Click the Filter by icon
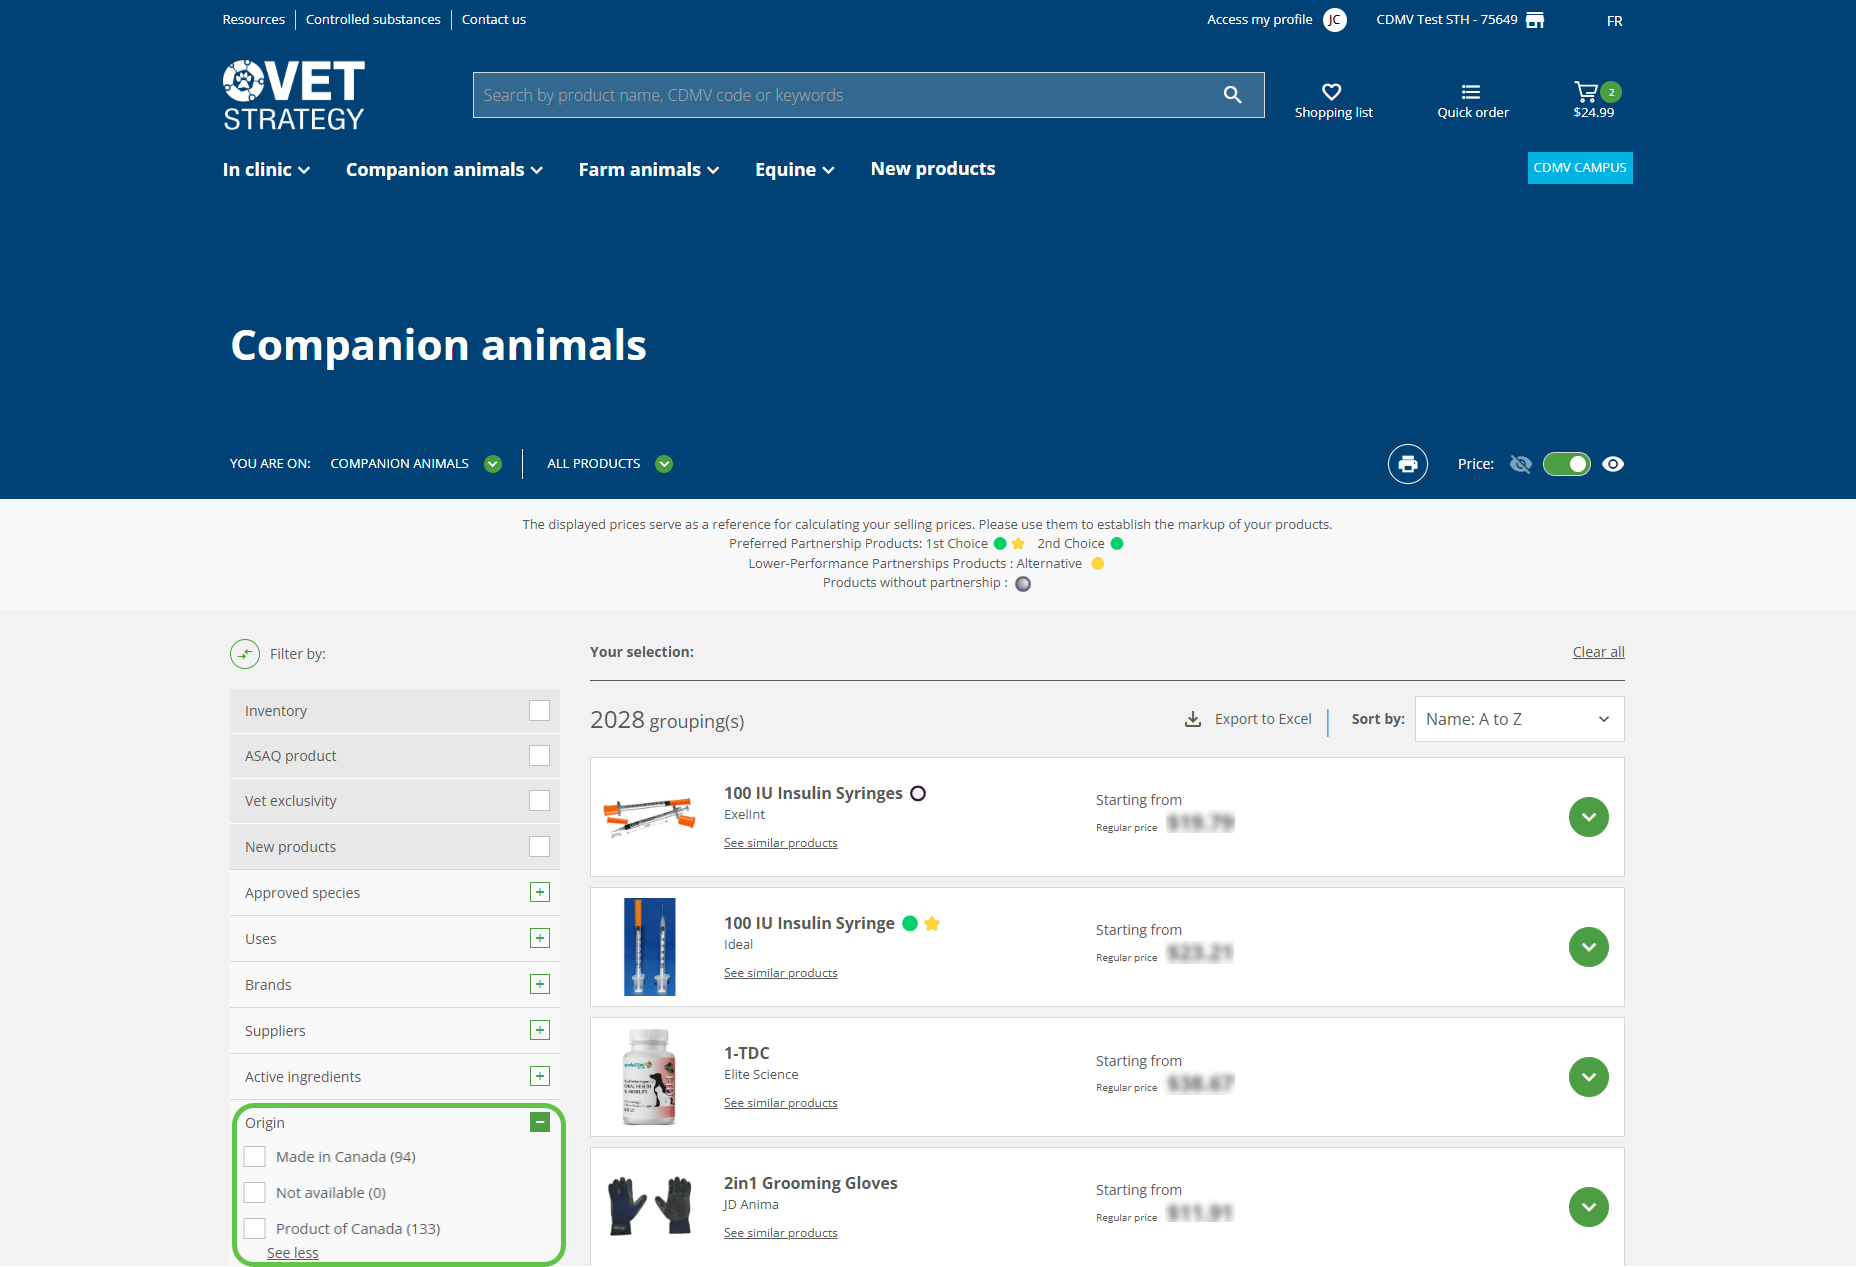This screenshot has width=1856, height=1267. tap(245, 654)
